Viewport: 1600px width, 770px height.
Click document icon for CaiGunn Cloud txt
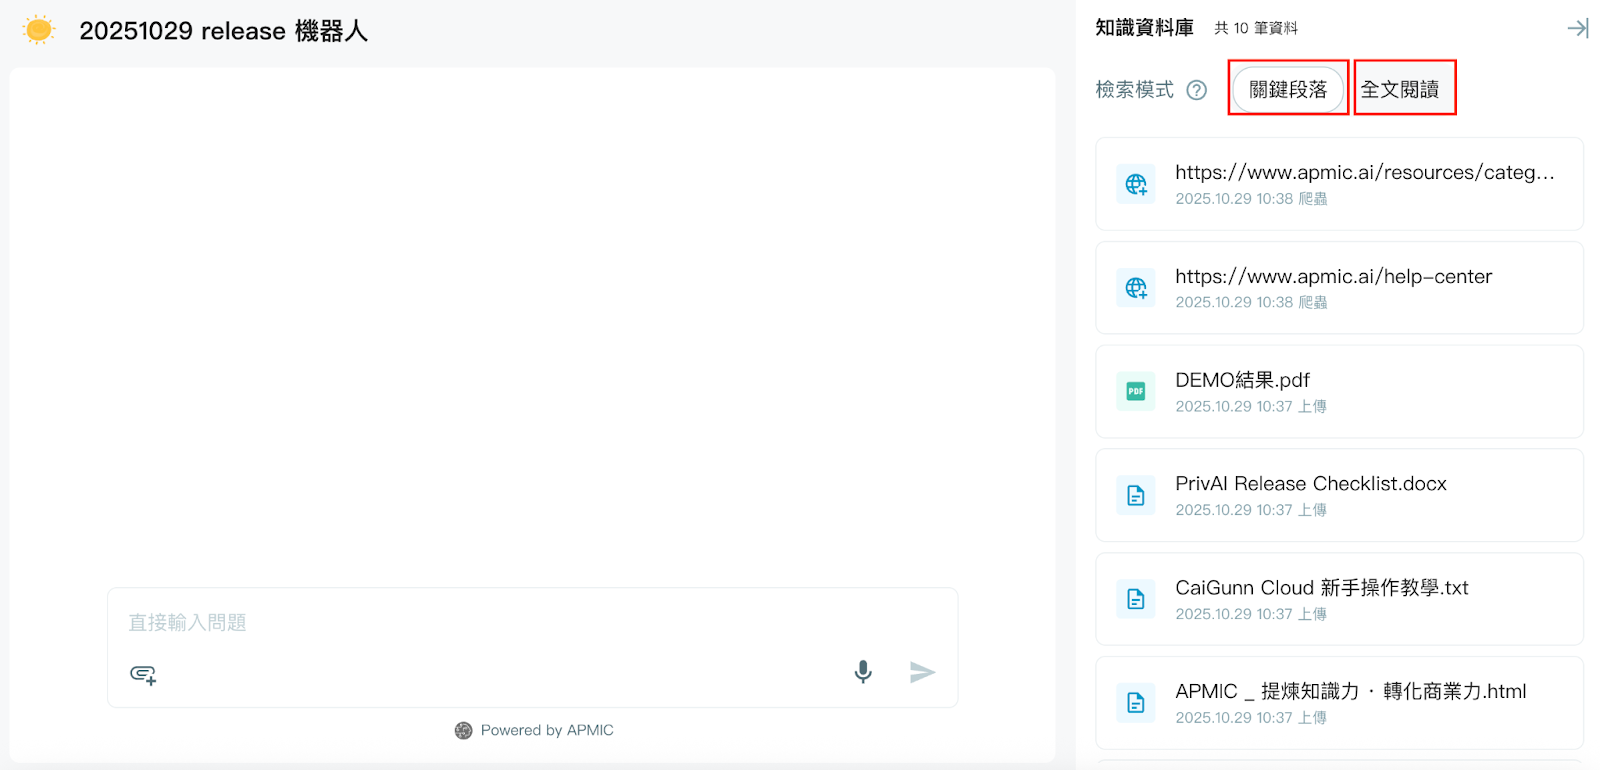[x=1136, y=599]
